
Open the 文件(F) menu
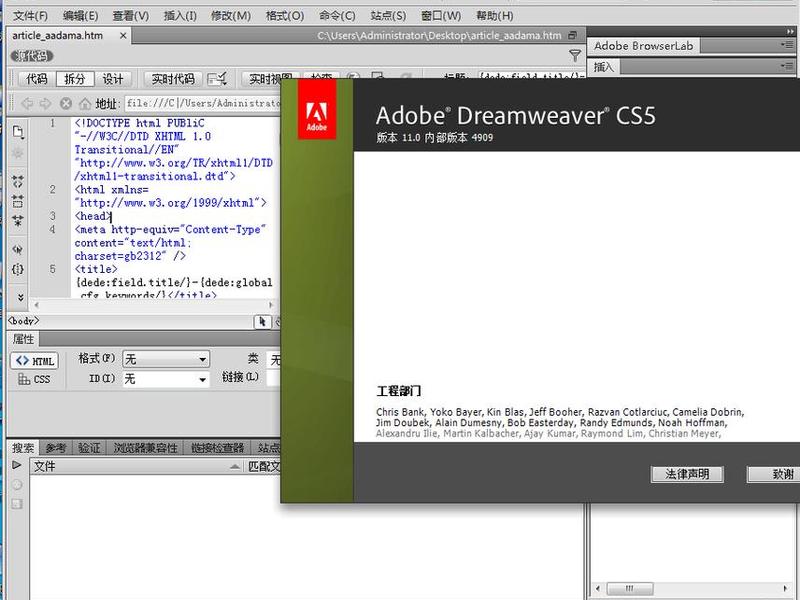30,16
